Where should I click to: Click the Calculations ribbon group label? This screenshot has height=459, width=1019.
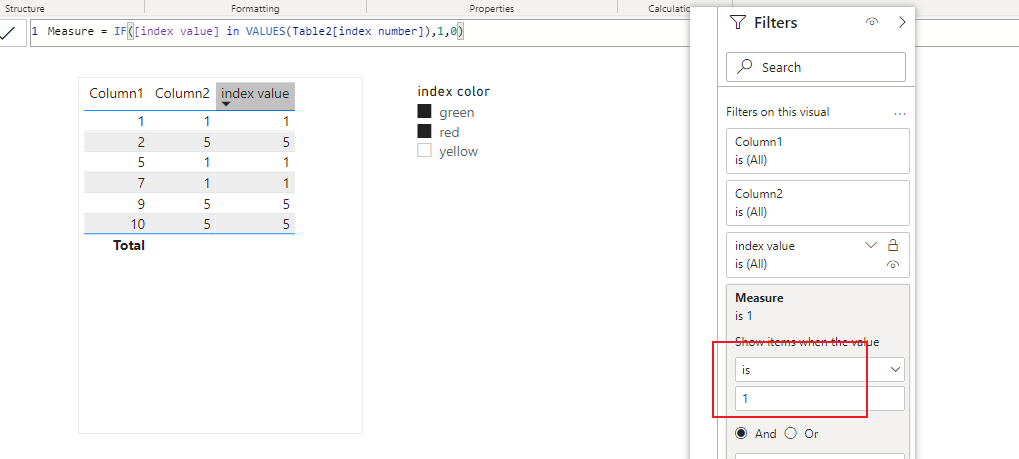coord(669,8)
